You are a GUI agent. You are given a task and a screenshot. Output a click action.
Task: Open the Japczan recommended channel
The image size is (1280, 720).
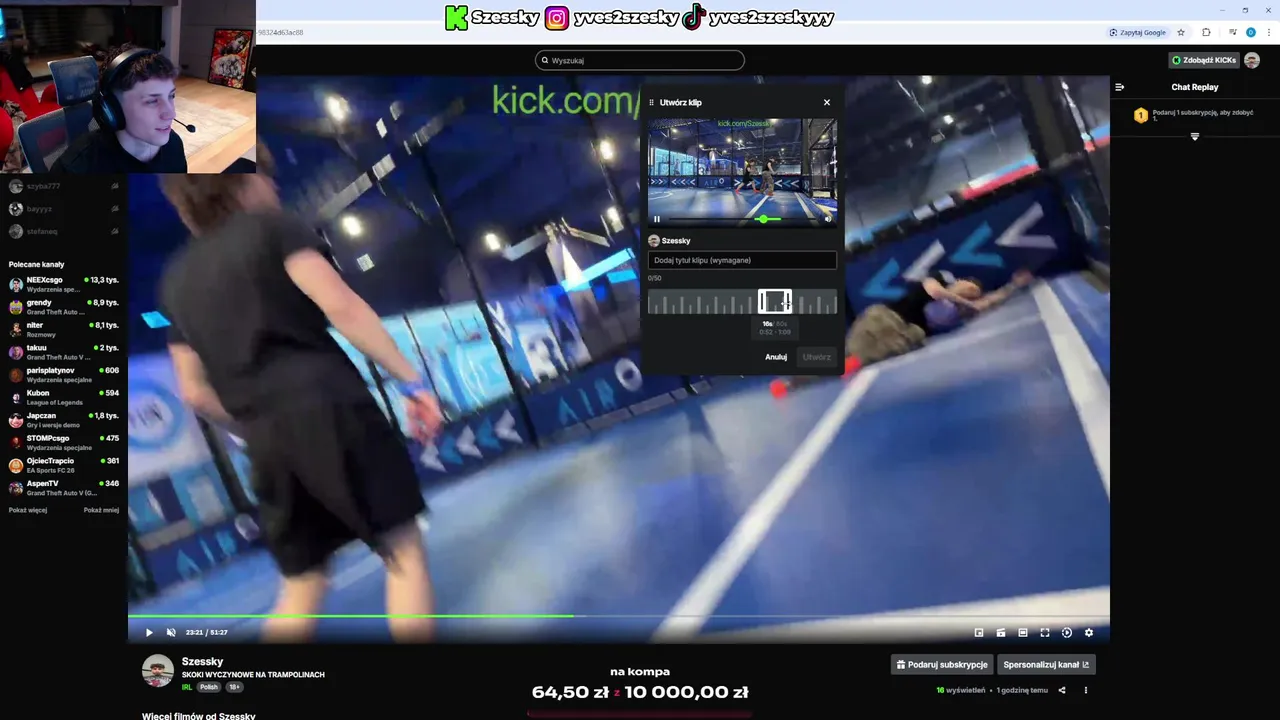tap(63, 420)
